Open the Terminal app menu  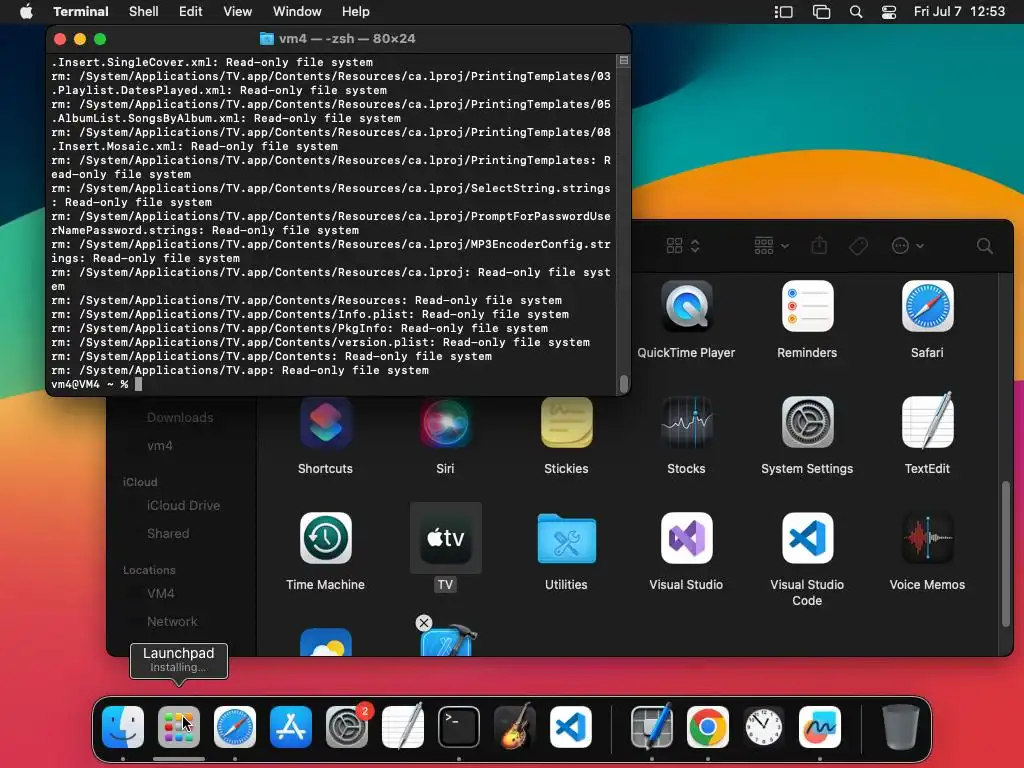click(x=81, y=11)
